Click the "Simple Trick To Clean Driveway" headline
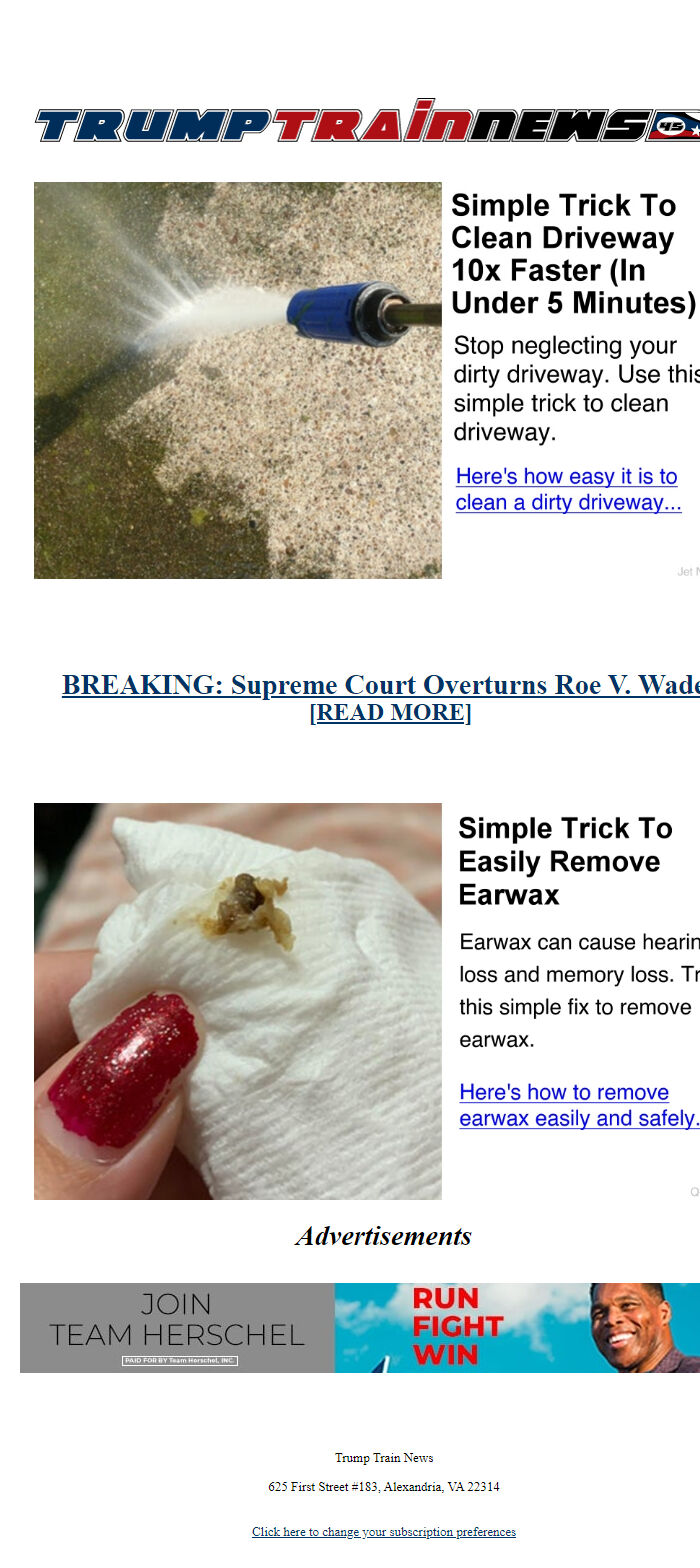This screenshot has width=700, height=1568. 575,254
